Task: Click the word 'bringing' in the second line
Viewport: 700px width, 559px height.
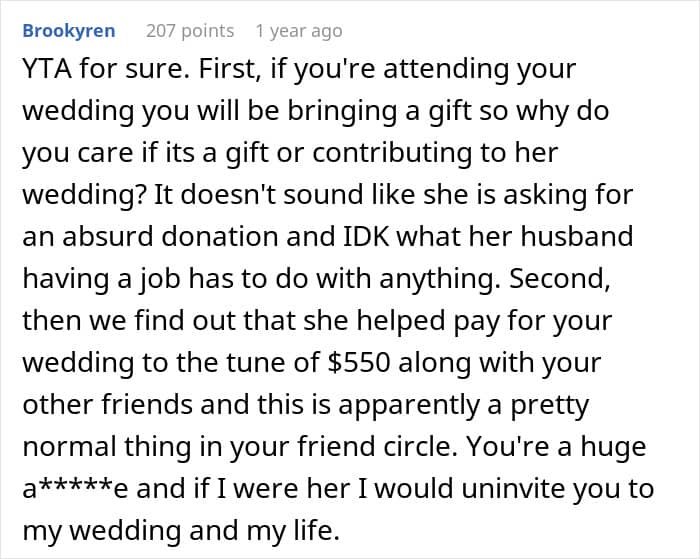Action: [342, 111]
